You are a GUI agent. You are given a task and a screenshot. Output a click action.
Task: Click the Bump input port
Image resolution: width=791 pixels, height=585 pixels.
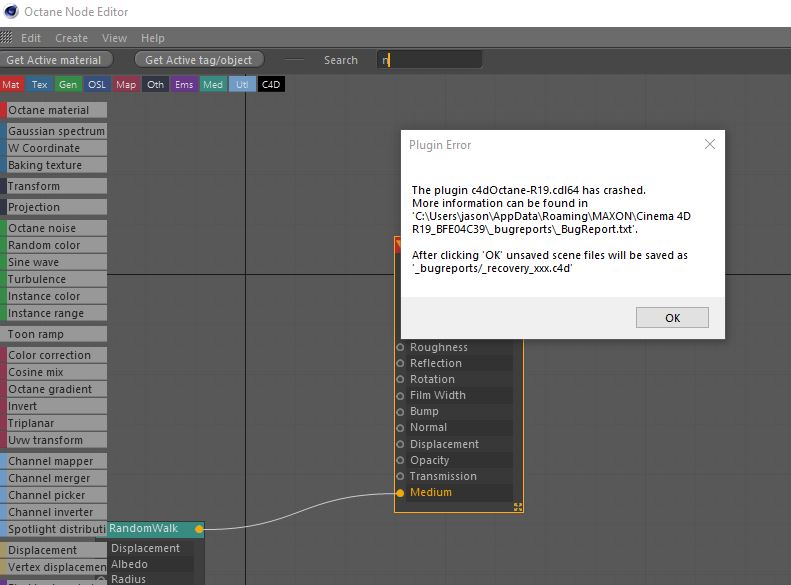[x=400, y=412]
